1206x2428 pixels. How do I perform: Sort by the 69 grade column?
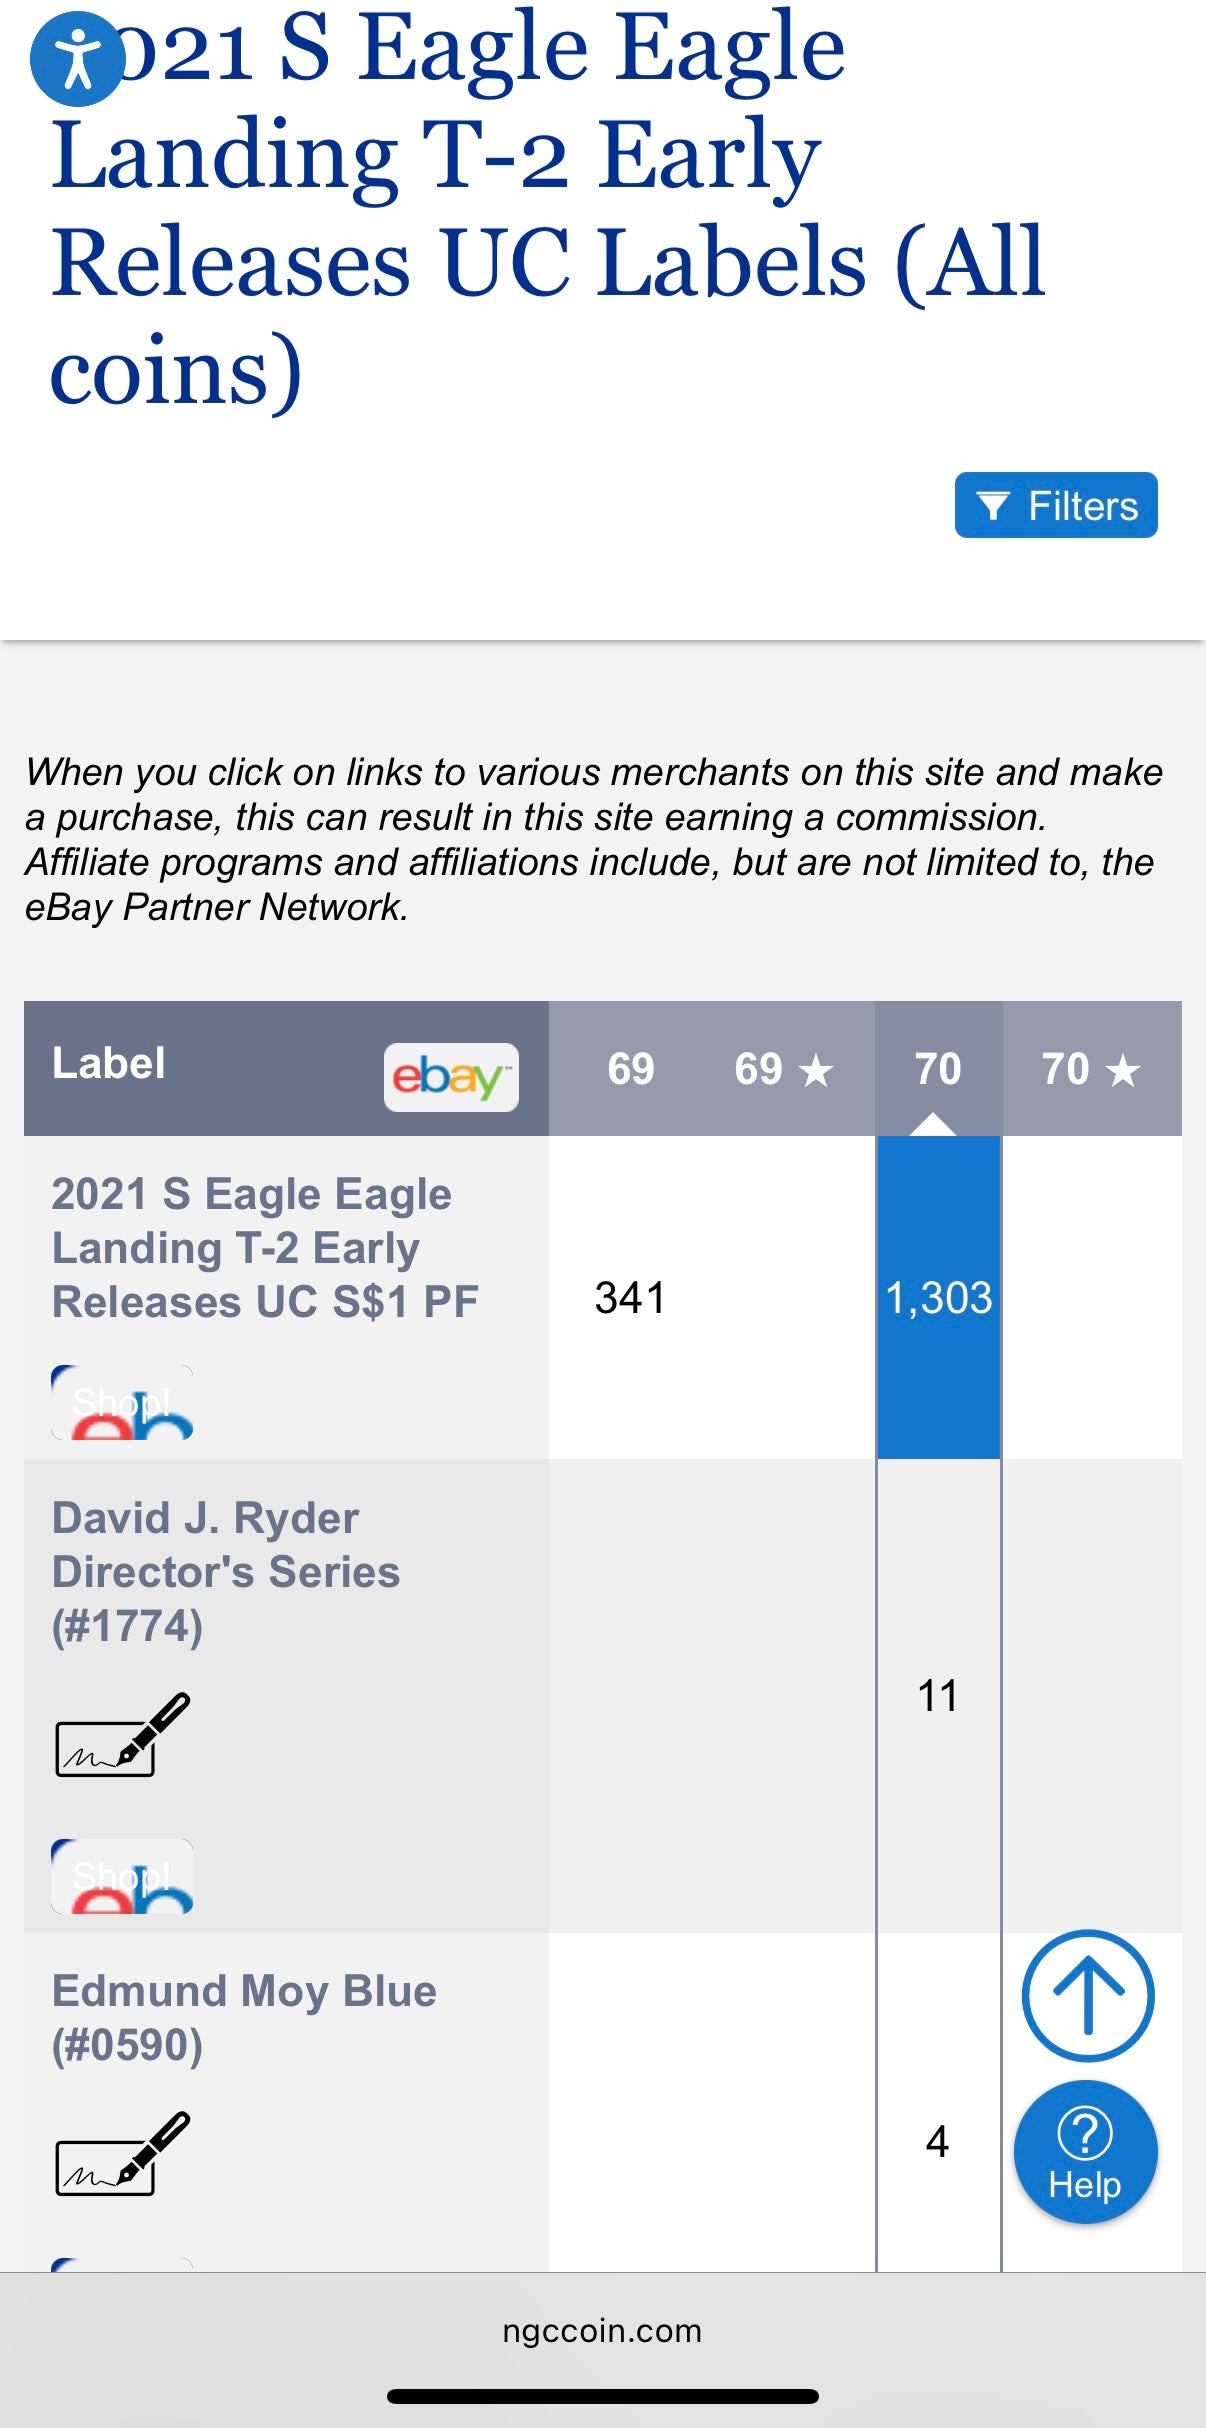point(630,1069)
